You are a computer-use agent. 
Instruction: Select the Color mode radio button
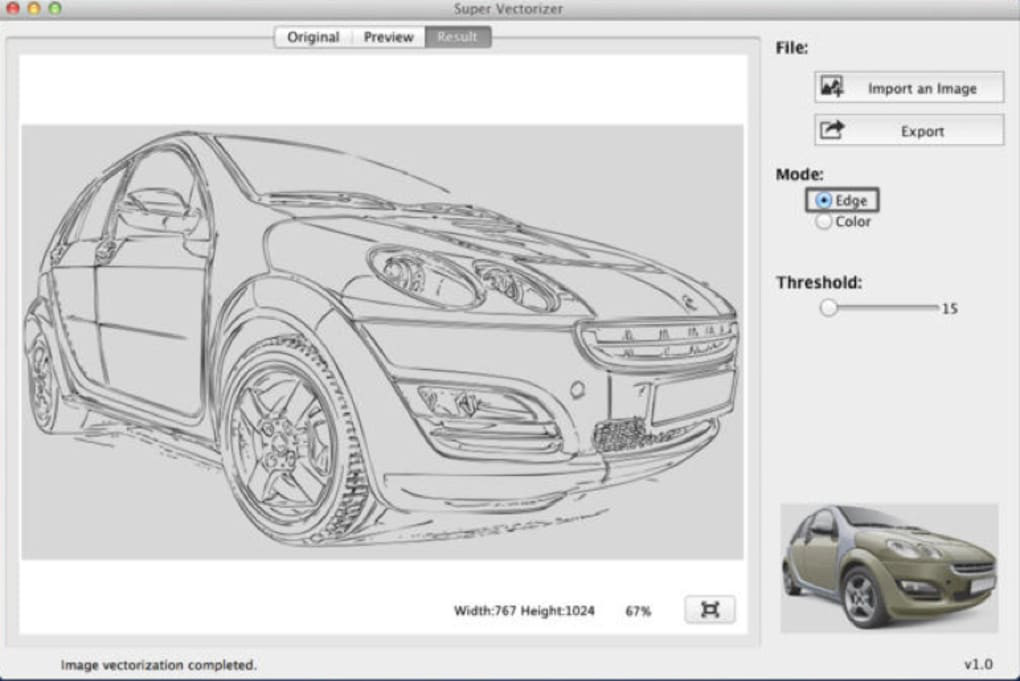[824, 222]
